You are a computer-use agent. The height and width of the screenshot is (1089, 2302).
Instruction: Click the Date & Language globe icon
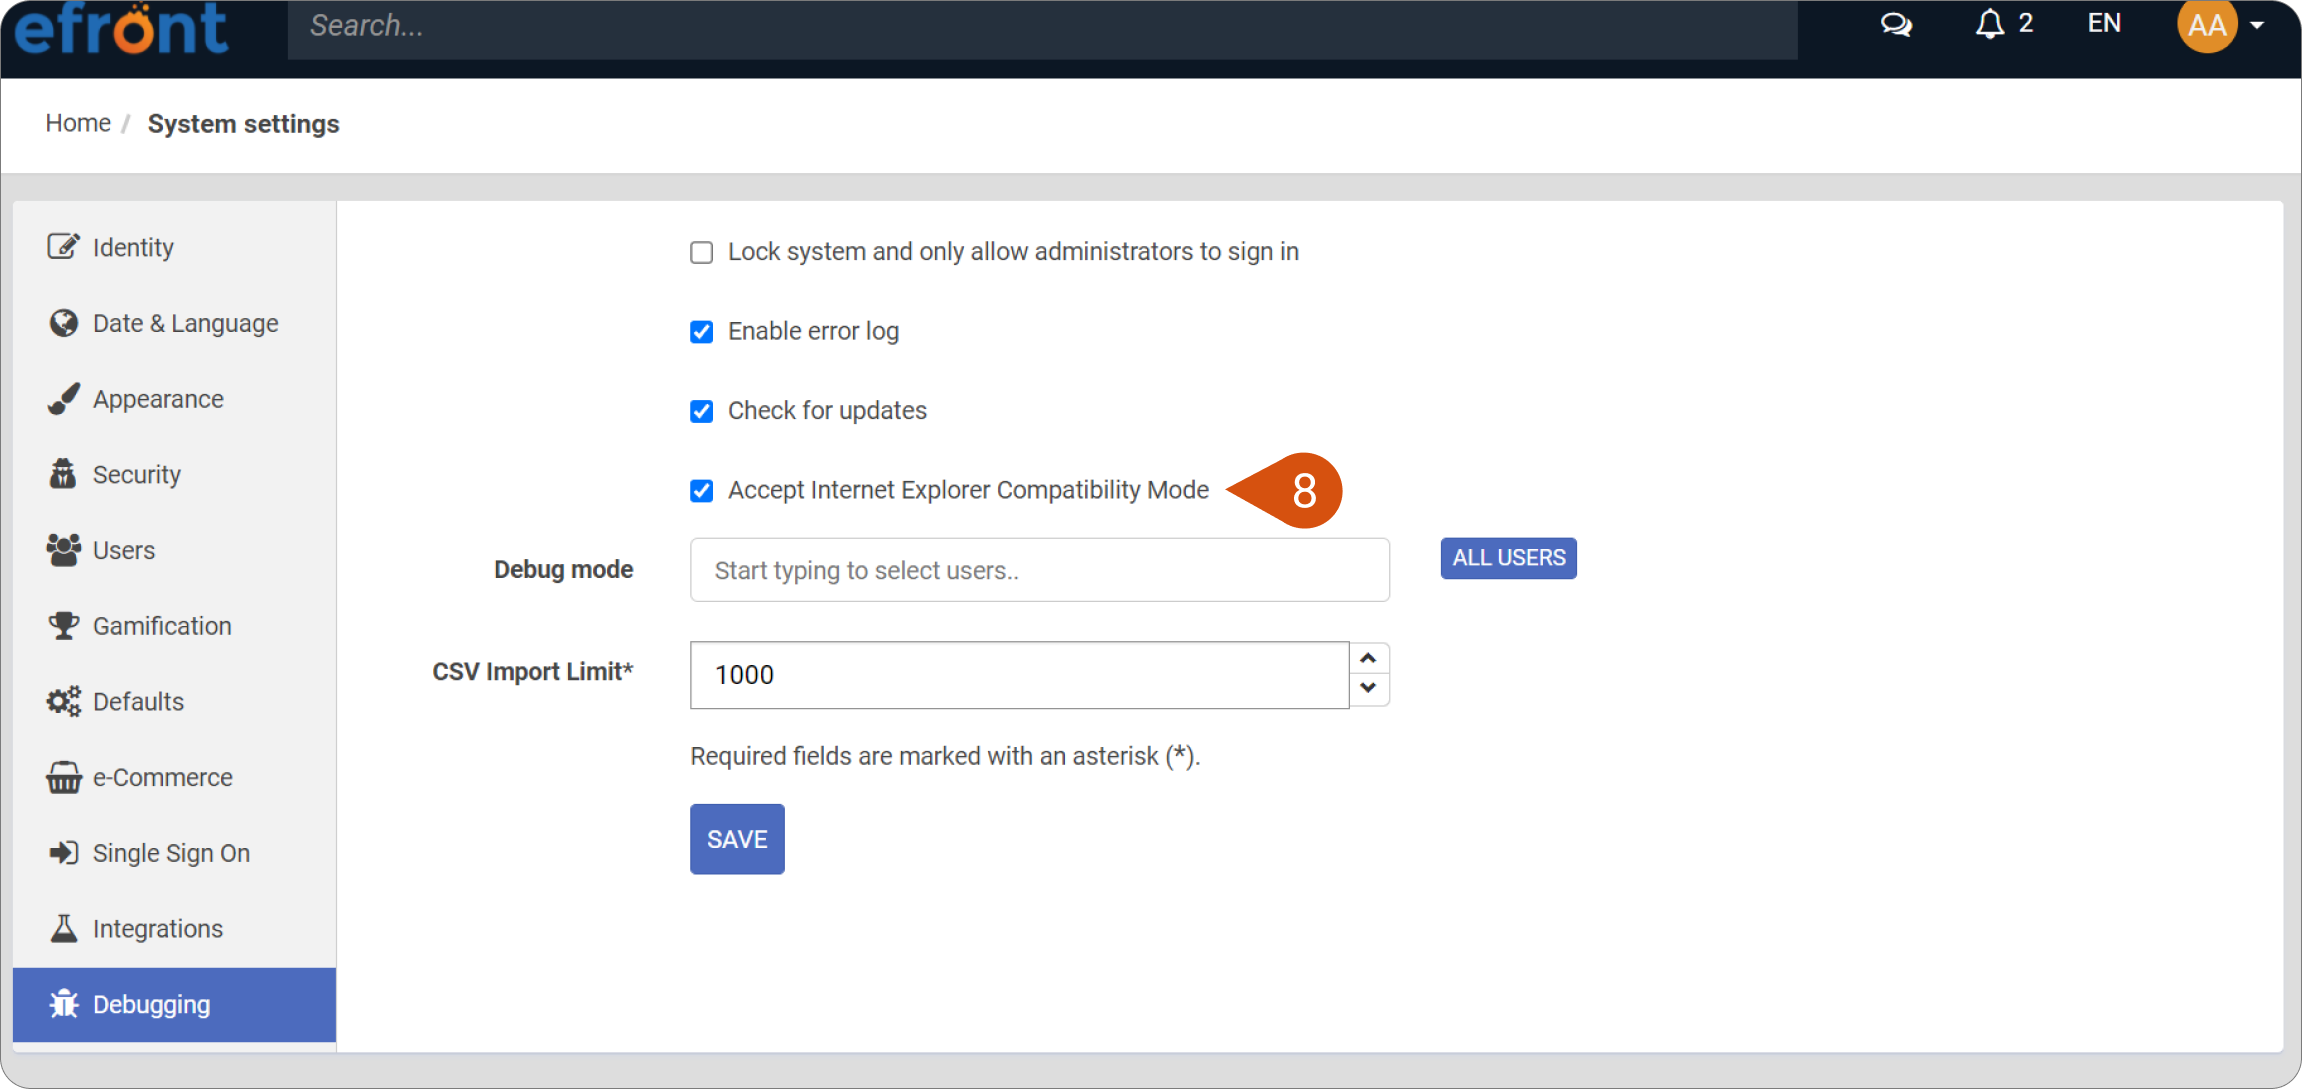pos(63,323)
